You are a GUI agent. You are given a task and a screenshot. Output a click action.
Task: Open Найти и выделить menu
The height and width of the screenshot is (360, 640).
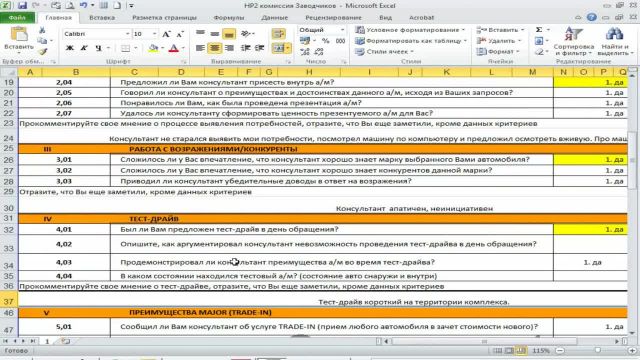[x=615, y=41]
